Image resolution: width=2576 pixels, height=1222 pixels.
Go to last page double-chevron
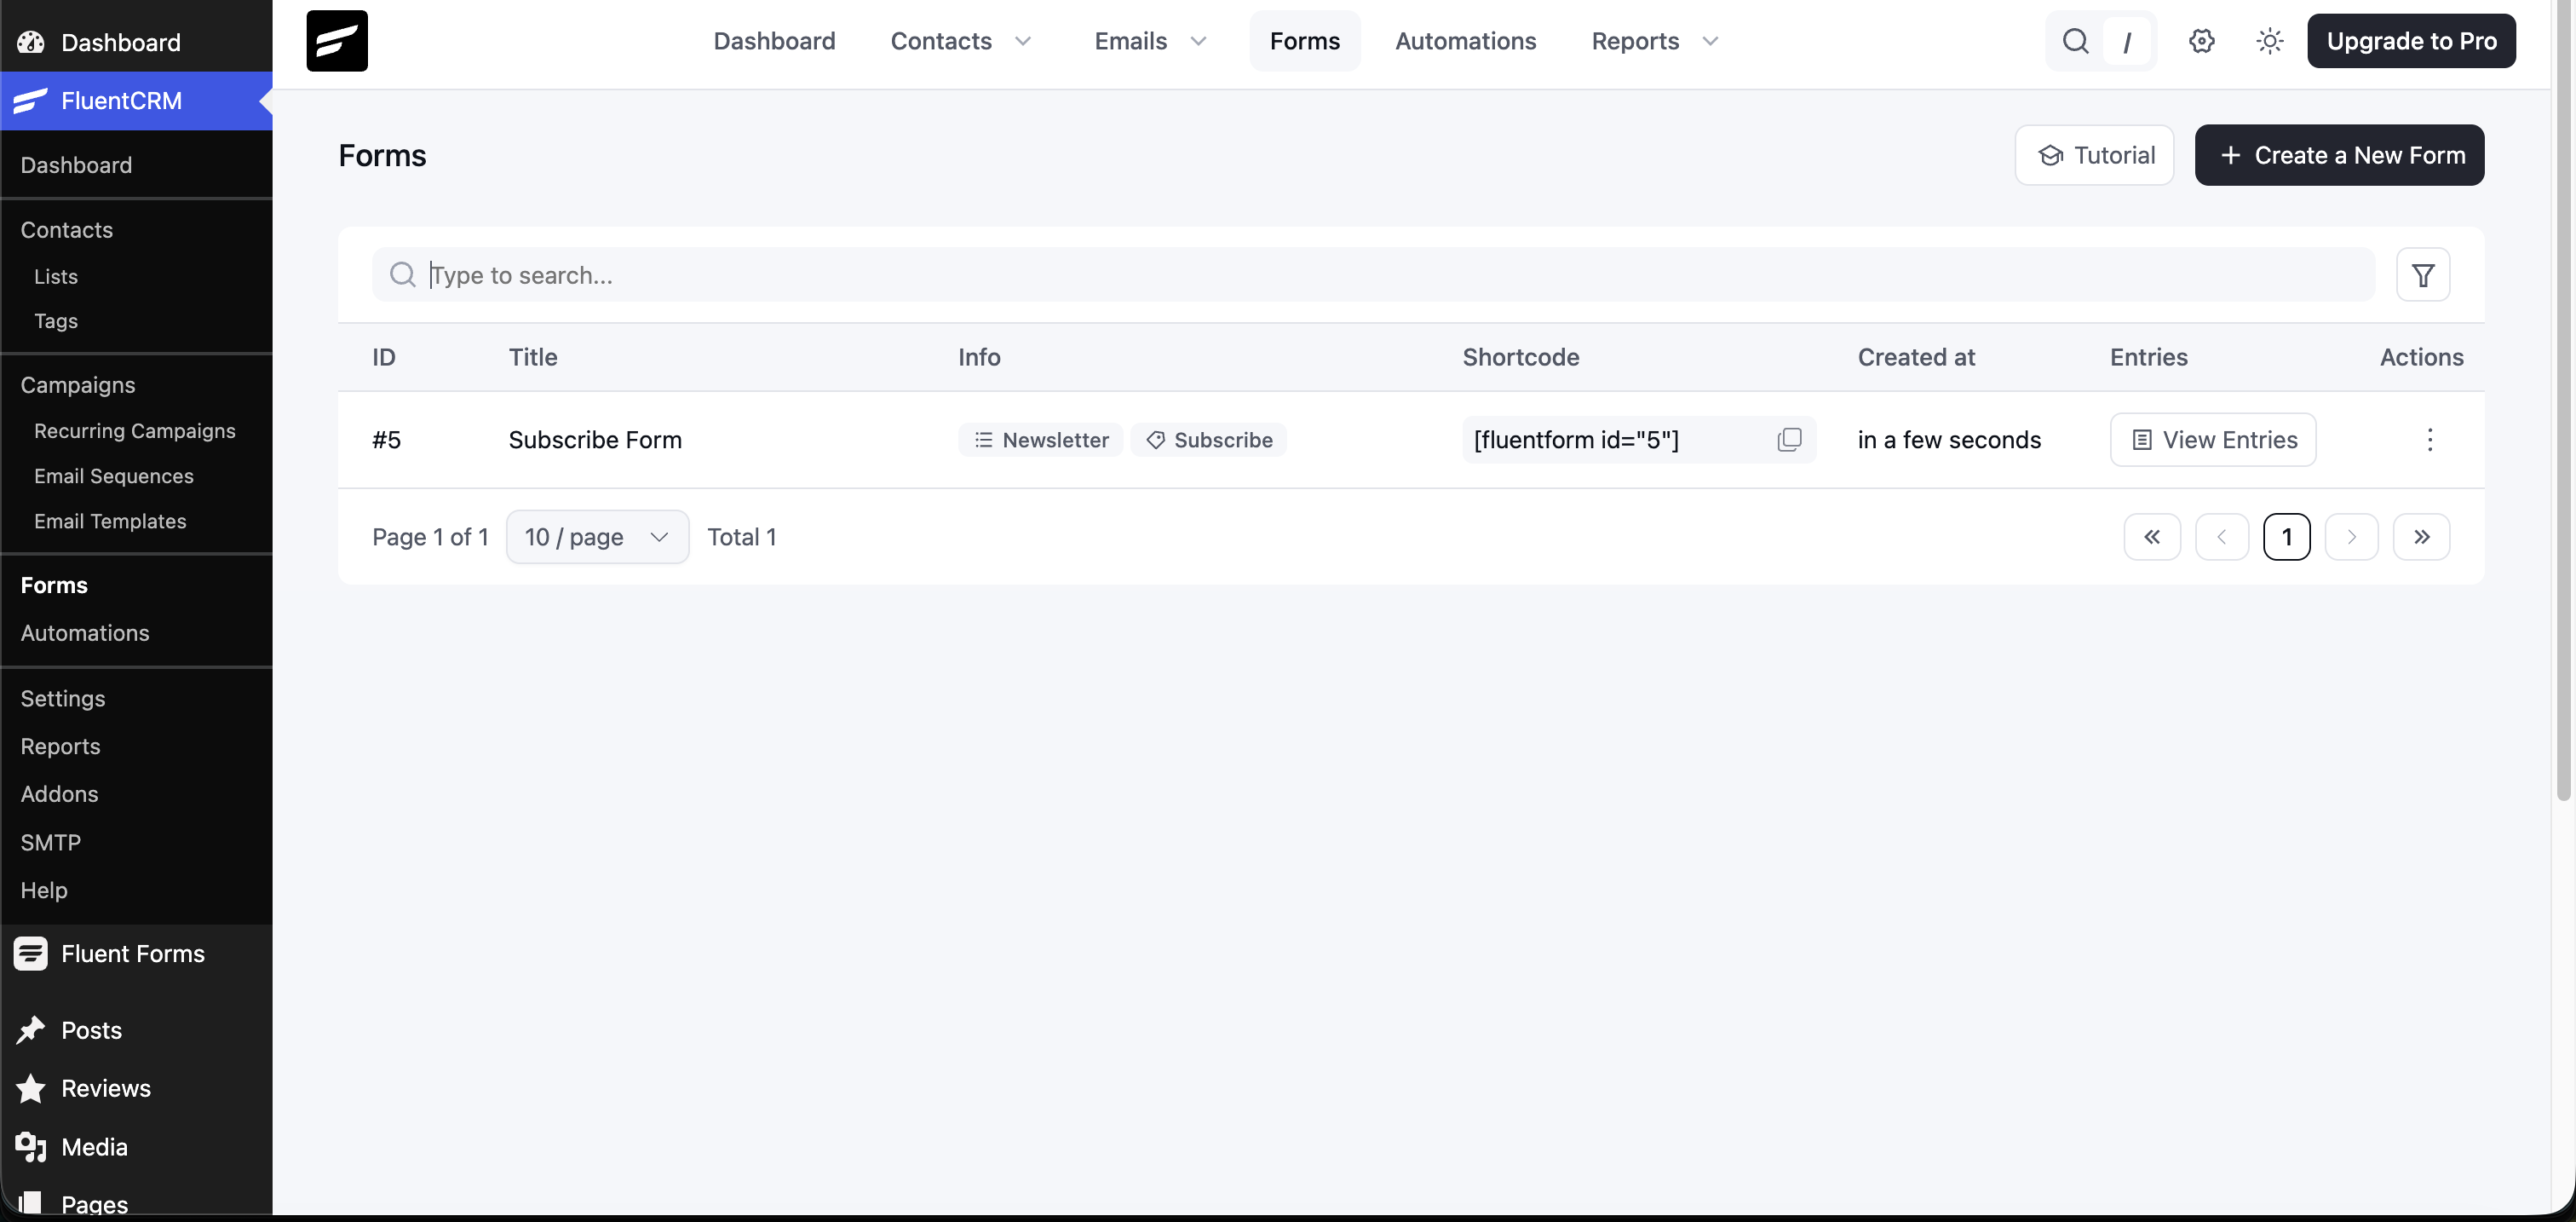point(2421,537)
